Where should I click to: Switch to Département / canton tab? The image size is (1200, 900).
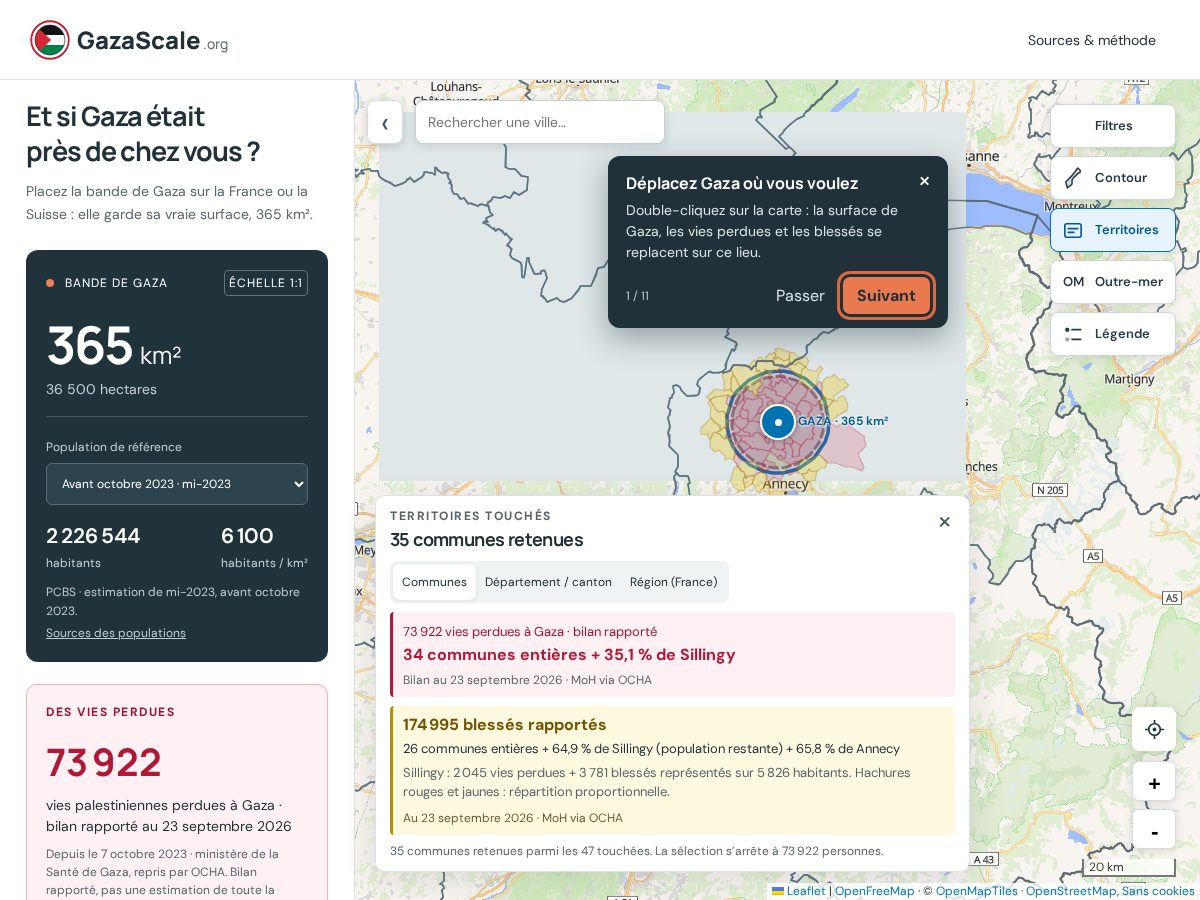point(548,582)
